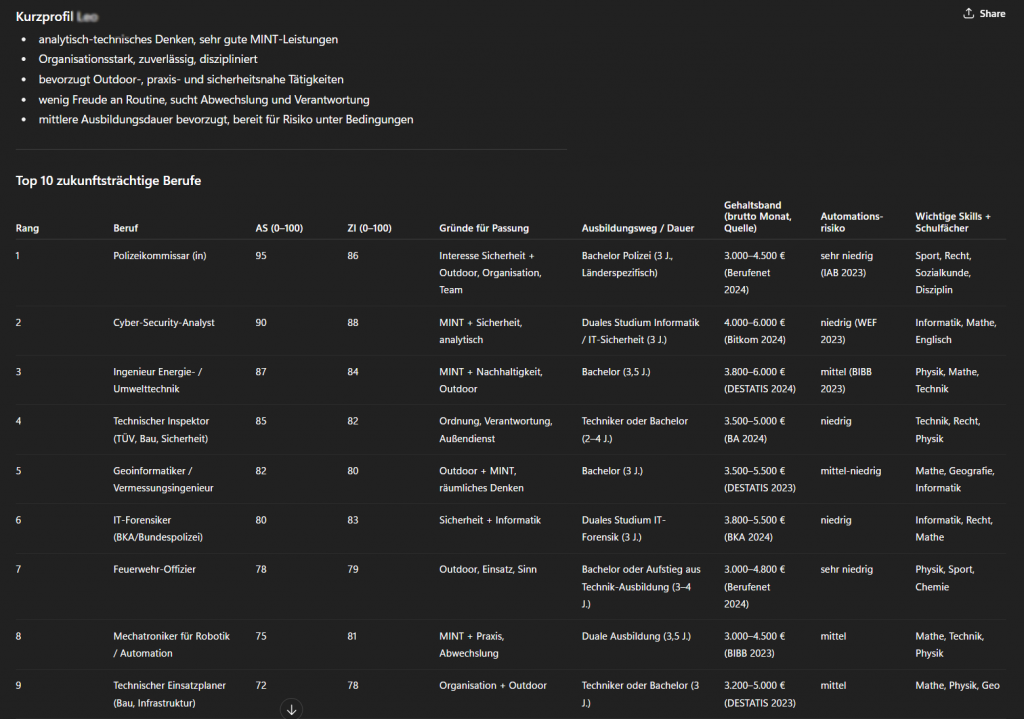Viewport: 1024px width, 719px height.
Task: Click the 'Geoinformatiker / Vermessungsingenieur' cell
Action: 163,479
